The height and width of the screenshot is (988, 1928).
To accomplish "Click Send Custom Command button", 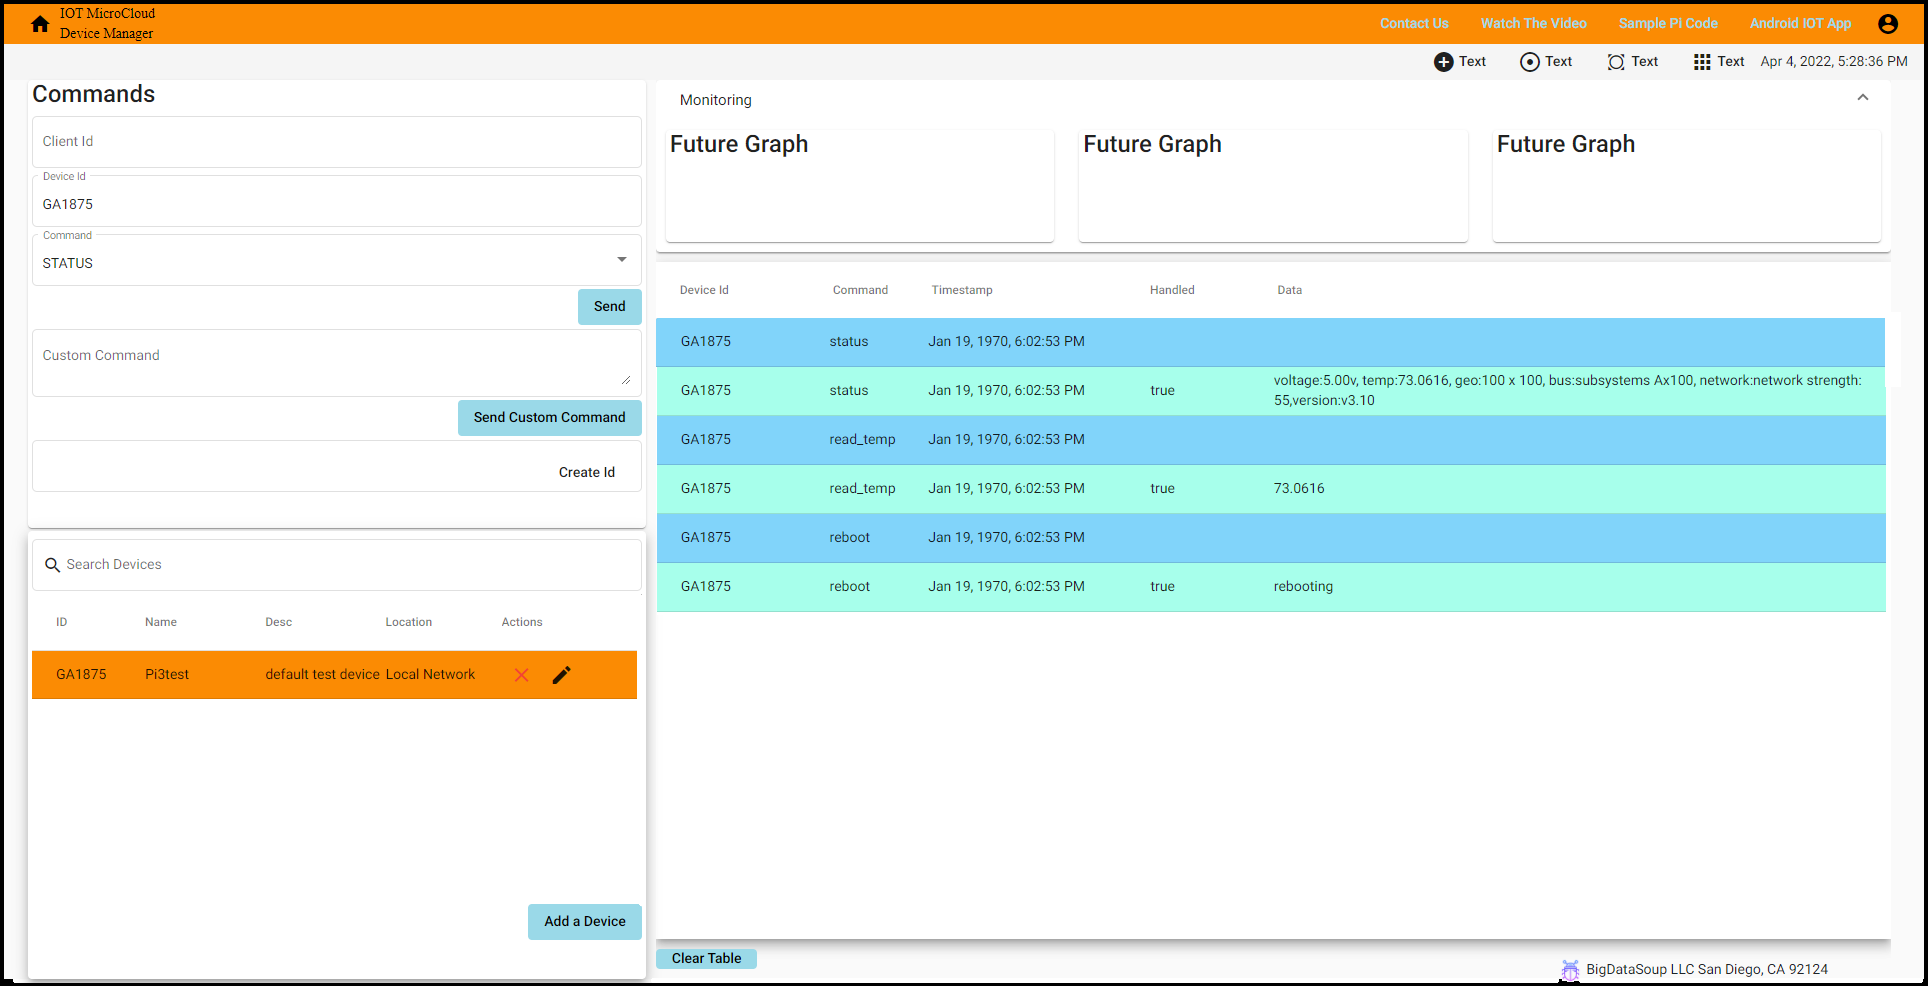I will 550,418.
